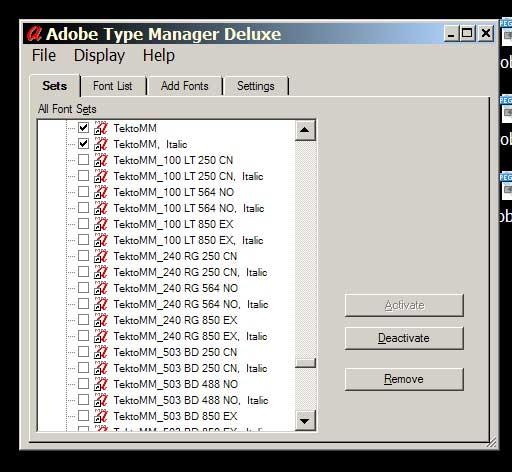Image resolution: width=512 pixels, height=472 pixels.
Task: Click the font list scroll down arrow
Action: point(305,421)
